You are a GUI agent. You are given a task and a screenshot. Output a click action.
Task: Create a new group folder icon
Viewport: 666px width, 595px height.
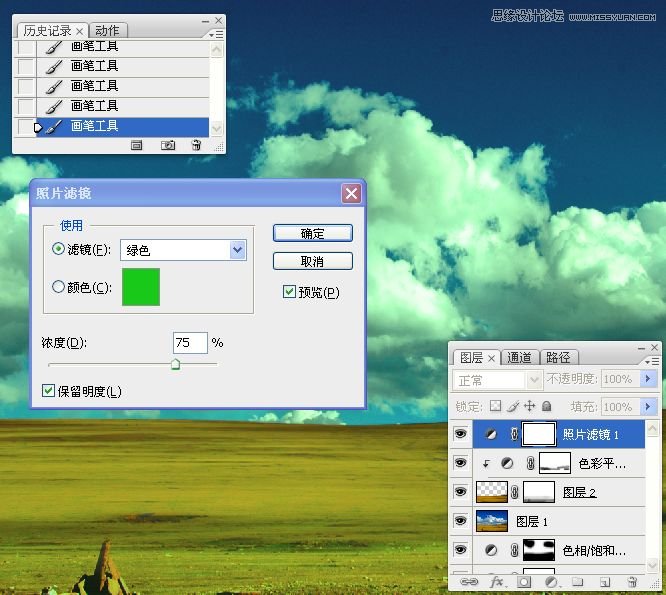coord(577,581)
